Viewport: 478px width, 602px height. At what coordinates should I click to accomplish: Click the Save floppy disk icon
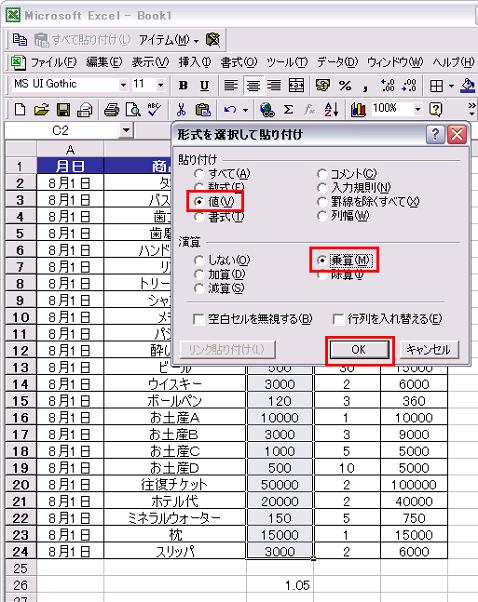click(x=63, y=110)
